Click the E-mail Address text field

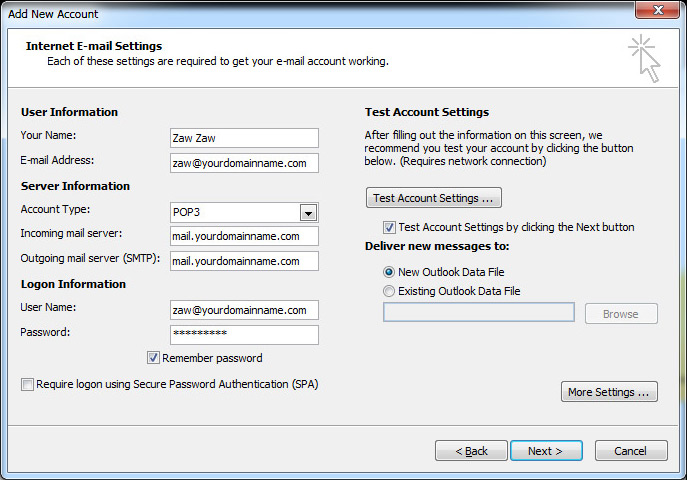pos(244,163)
